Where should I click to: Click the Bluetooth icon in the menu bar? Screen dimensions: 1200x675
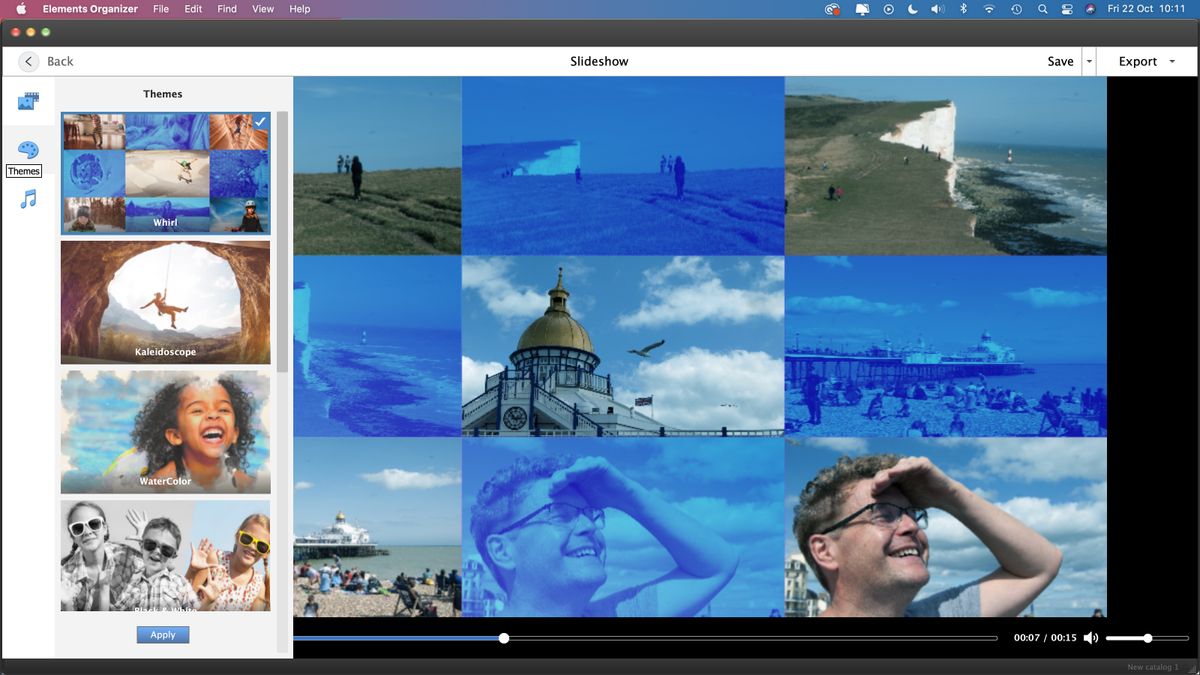(x=963, y=9)
